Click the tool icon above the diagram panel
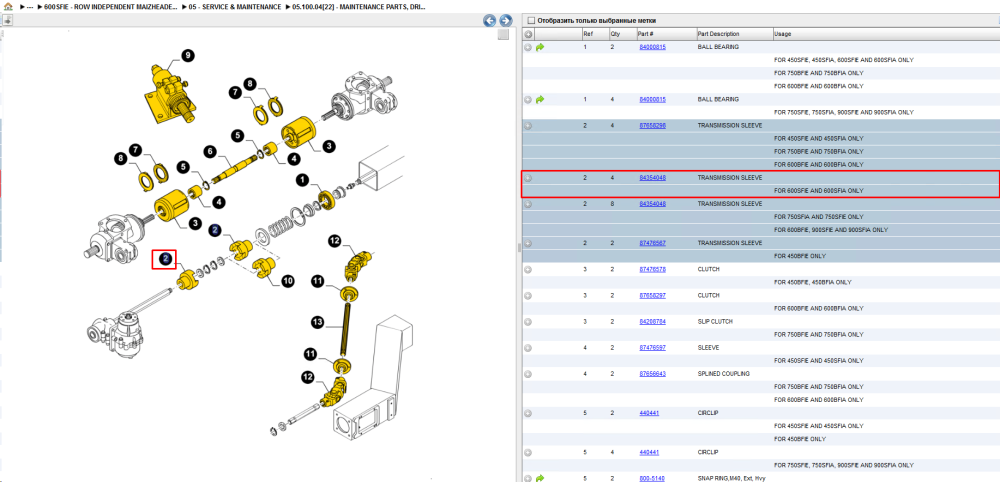Image resolution: width=1000 pixels, height=482 pixels. tap(7, 20)
